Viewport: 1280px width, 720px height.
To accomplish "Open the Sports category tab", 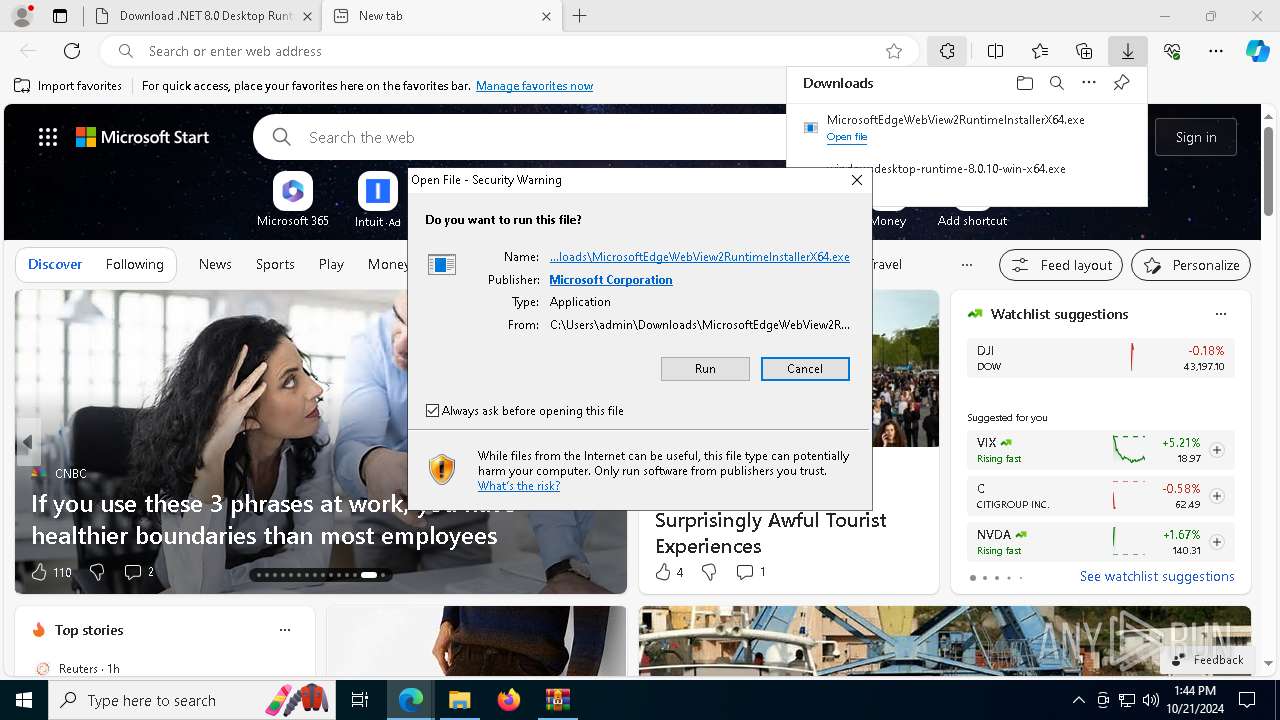I will [275, 264].
